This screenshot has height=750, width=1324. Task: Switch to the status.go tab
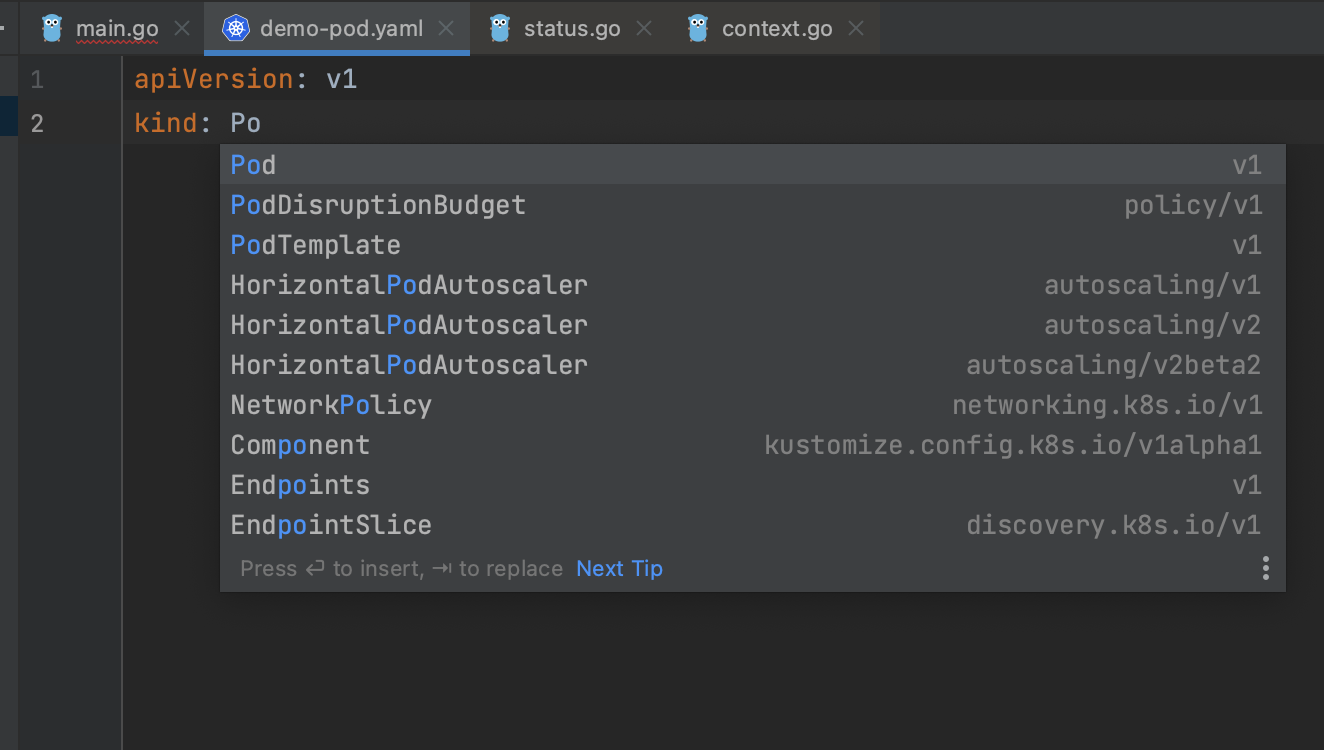pyautogui.click(x=572, y=28)
